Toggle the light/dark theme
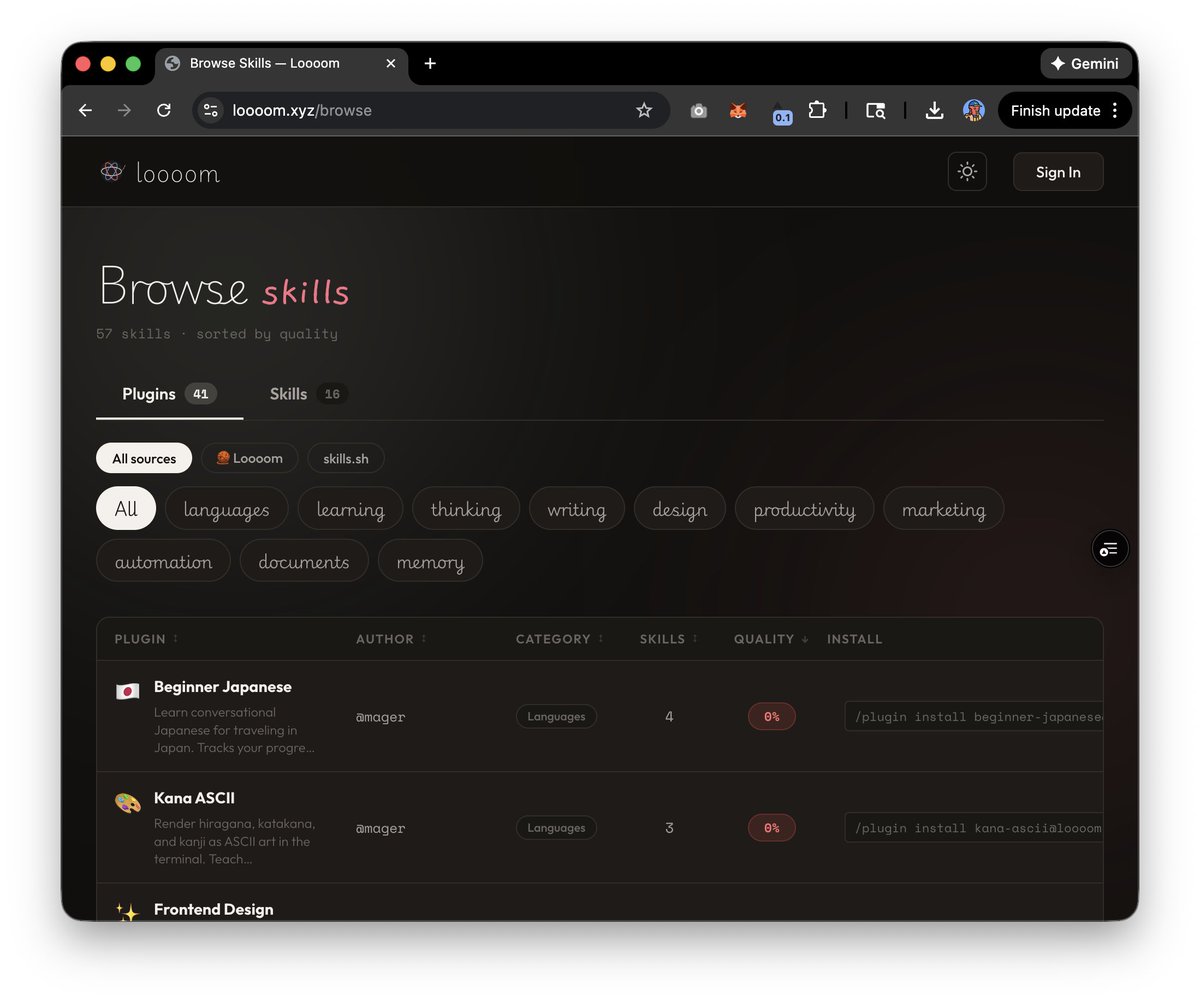This screenshot has height=1002, width=1200. (967, 172)
